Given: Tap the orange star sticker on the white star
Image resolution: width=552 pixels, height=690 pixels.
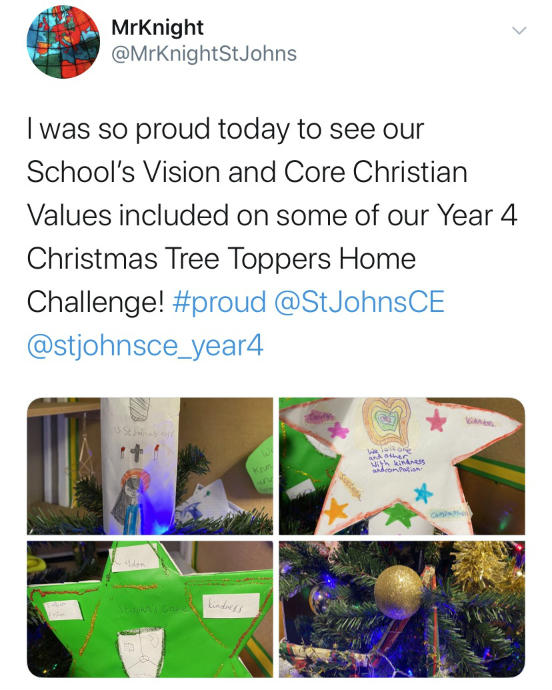Looking at the screenshot, I should (x=336, y=510).
